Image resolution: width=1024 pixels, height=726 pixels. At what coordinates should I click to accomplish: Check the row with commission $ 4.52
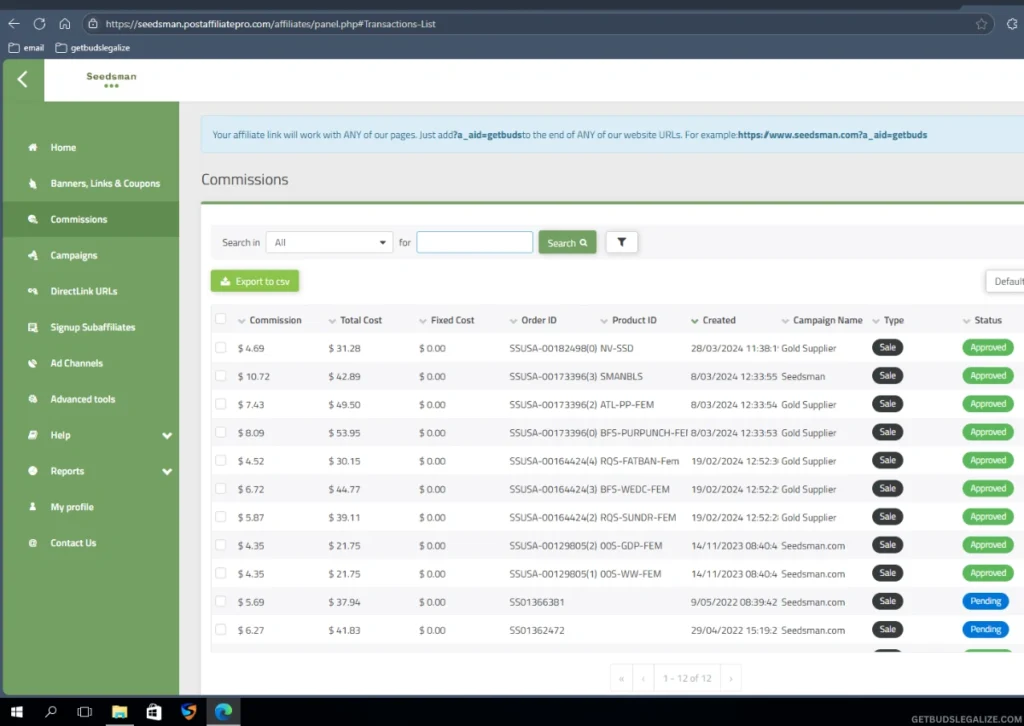pos(221,460)
